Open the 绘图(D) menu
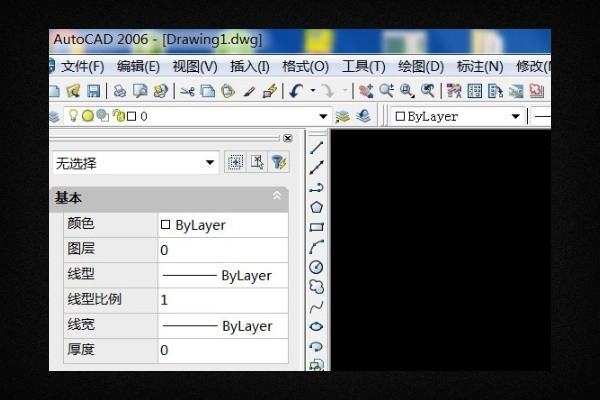 click(x=421, y=67)
